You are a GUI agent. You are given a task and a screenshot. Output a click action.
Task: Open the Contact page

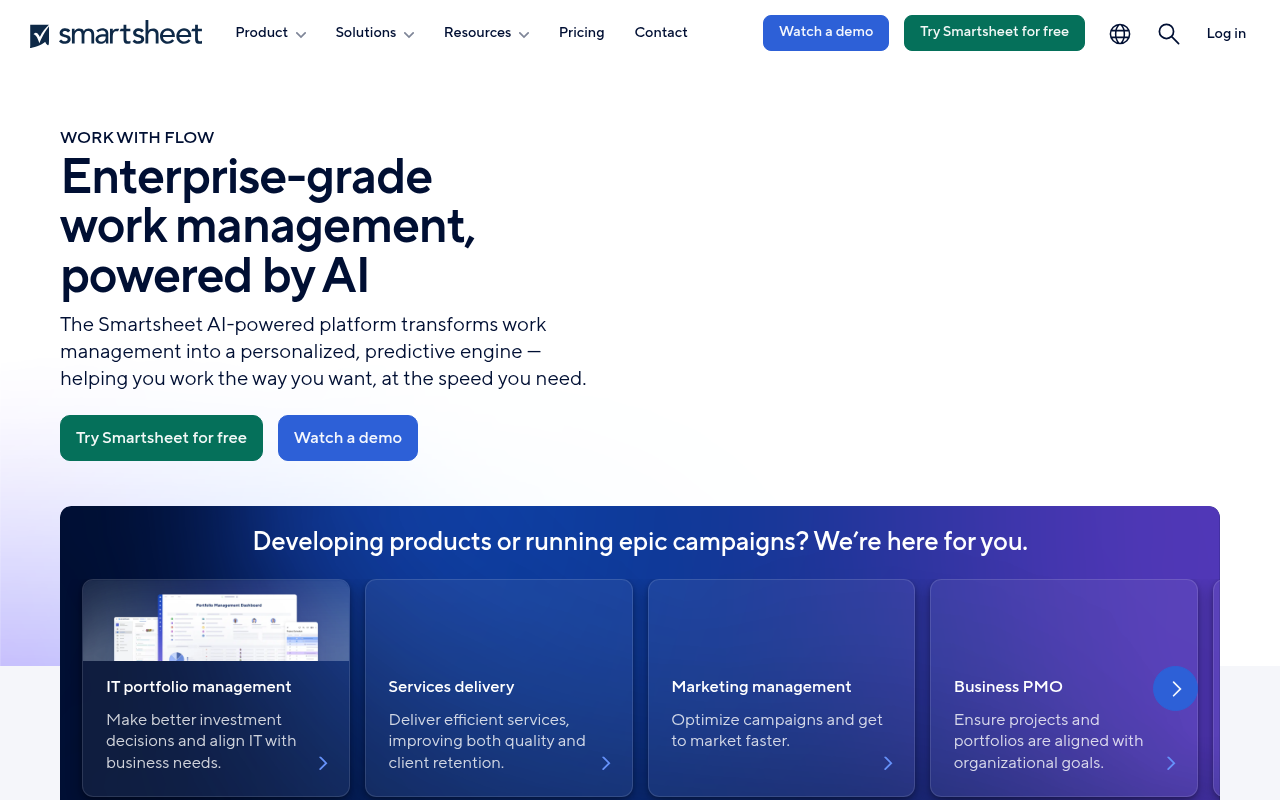(x=661, y=33)
